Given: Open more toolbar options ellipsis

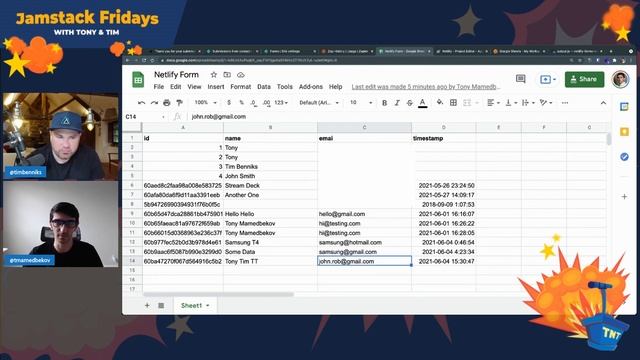Looking at the screenshot, I should [x=565, y=103].
